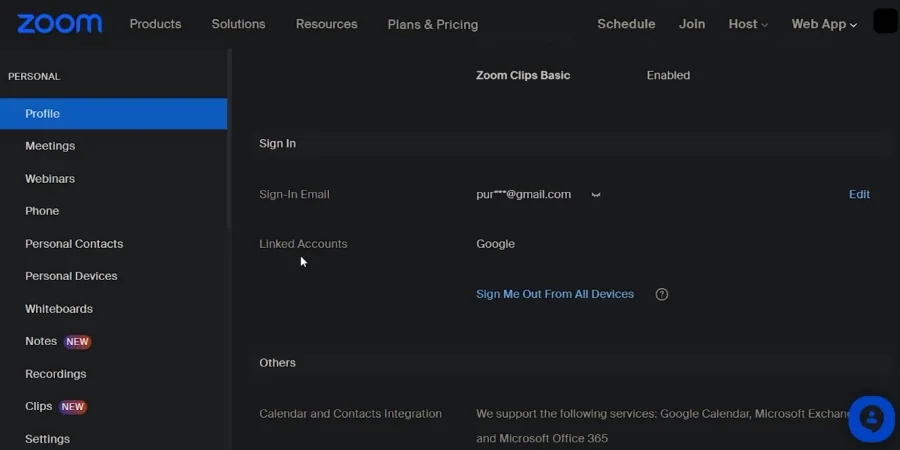Image resolution: width=900 pixels, height=450 pixels.
Task: Open the Solutions menu
Action: click(238, 24)
